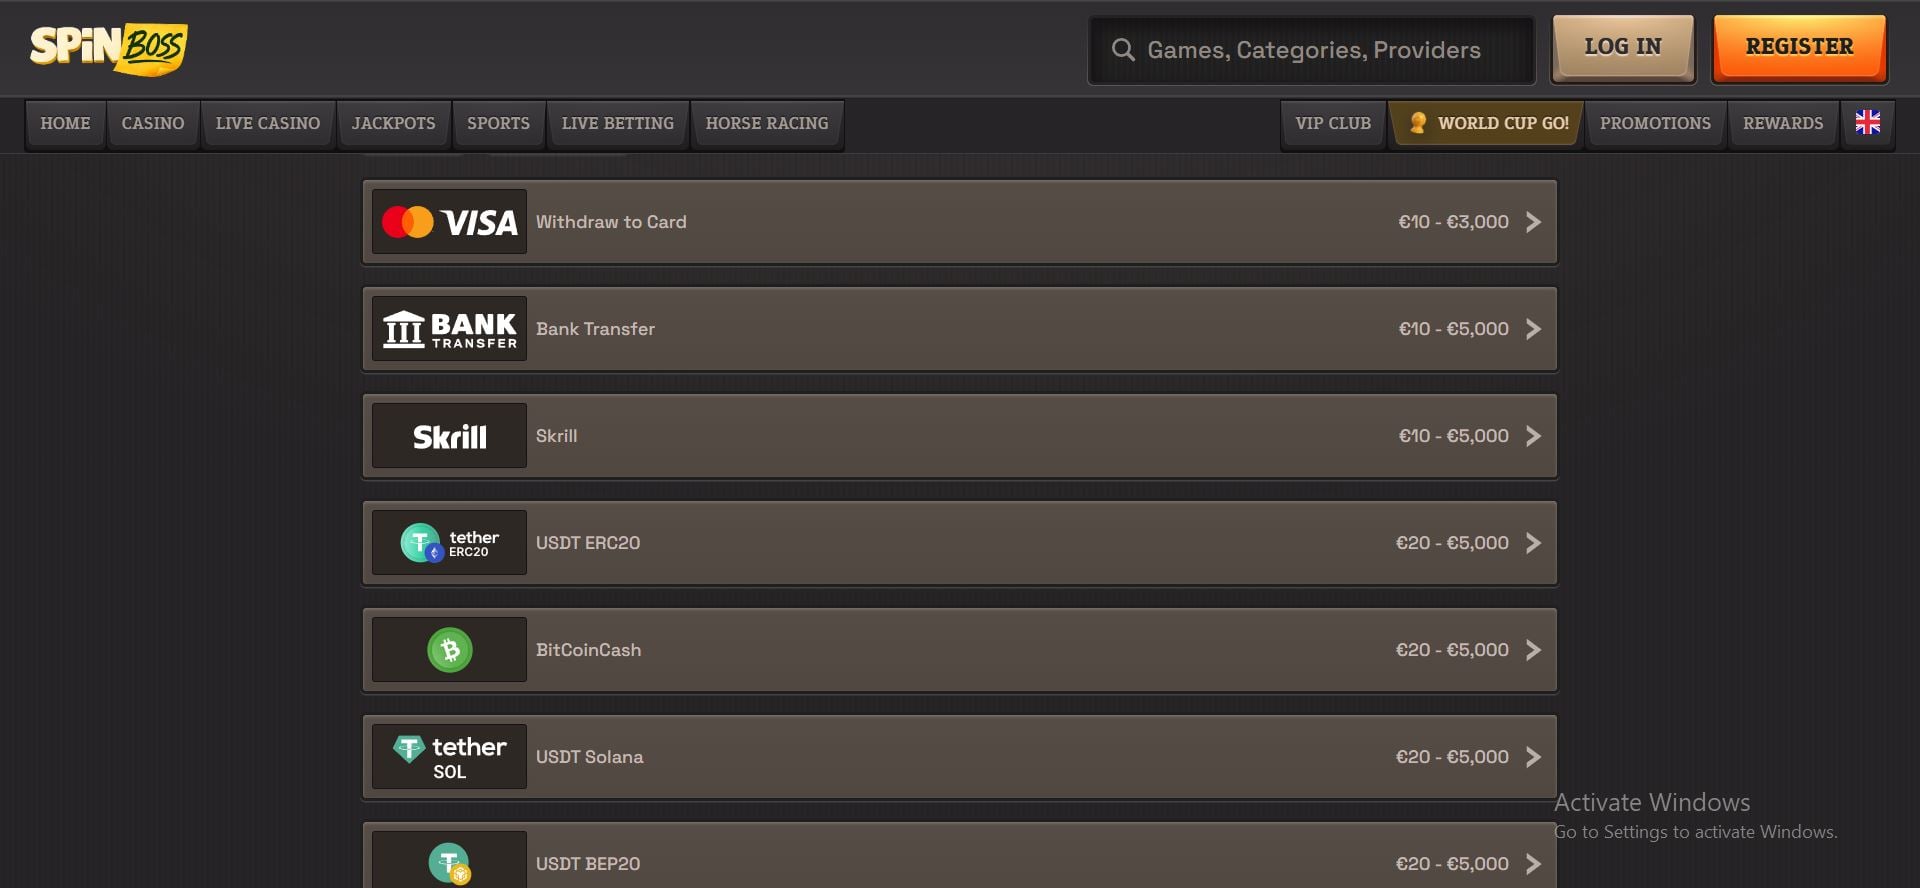Viewport: 1920px width, 888px height.
Task: Navigate to the Sports section
Action: (x=498, y=124)
